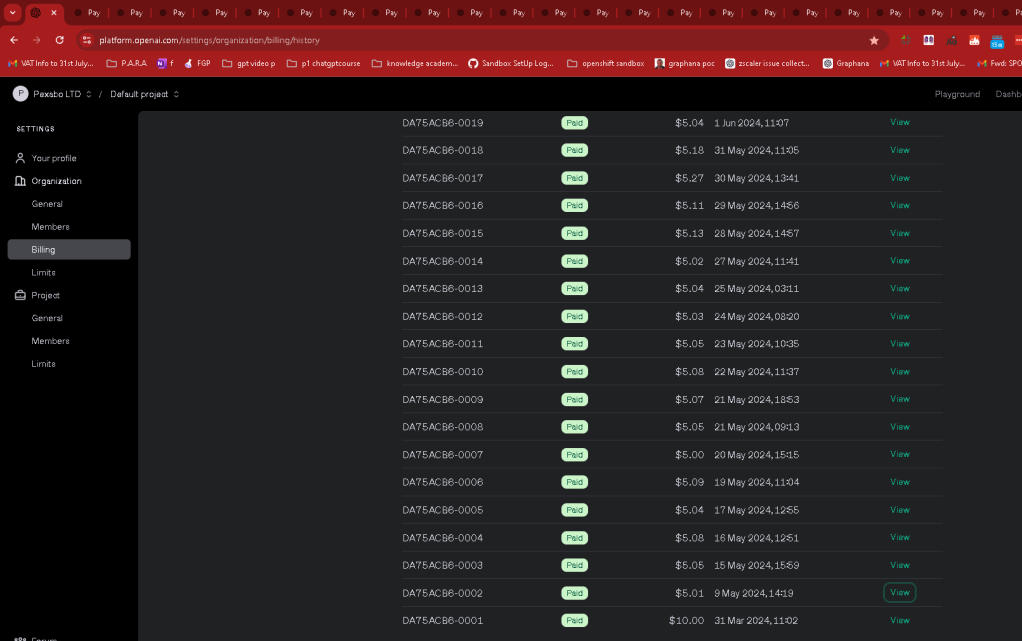View invoice DA75ACB6-0006

point(899,482)
